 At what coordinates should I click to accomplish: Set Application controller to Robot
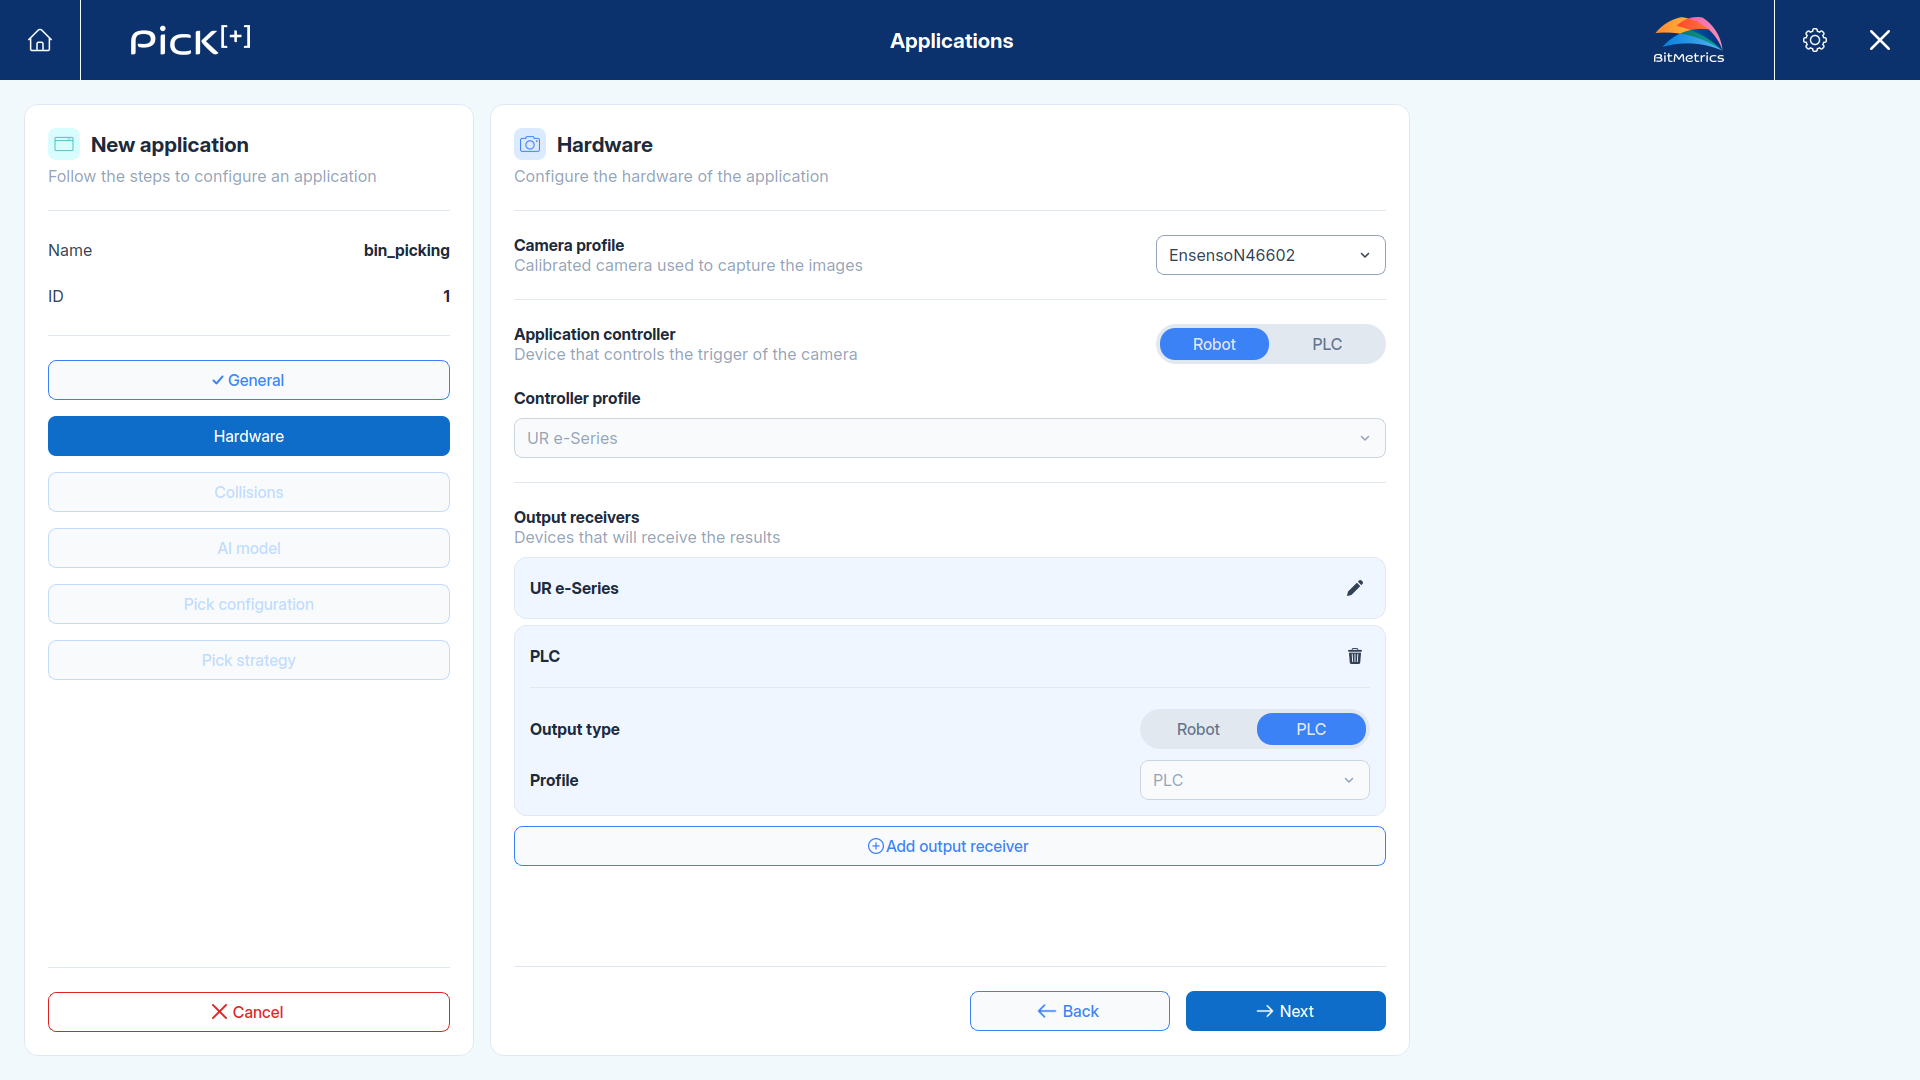pyautogui.click(x=1214, y=344)
